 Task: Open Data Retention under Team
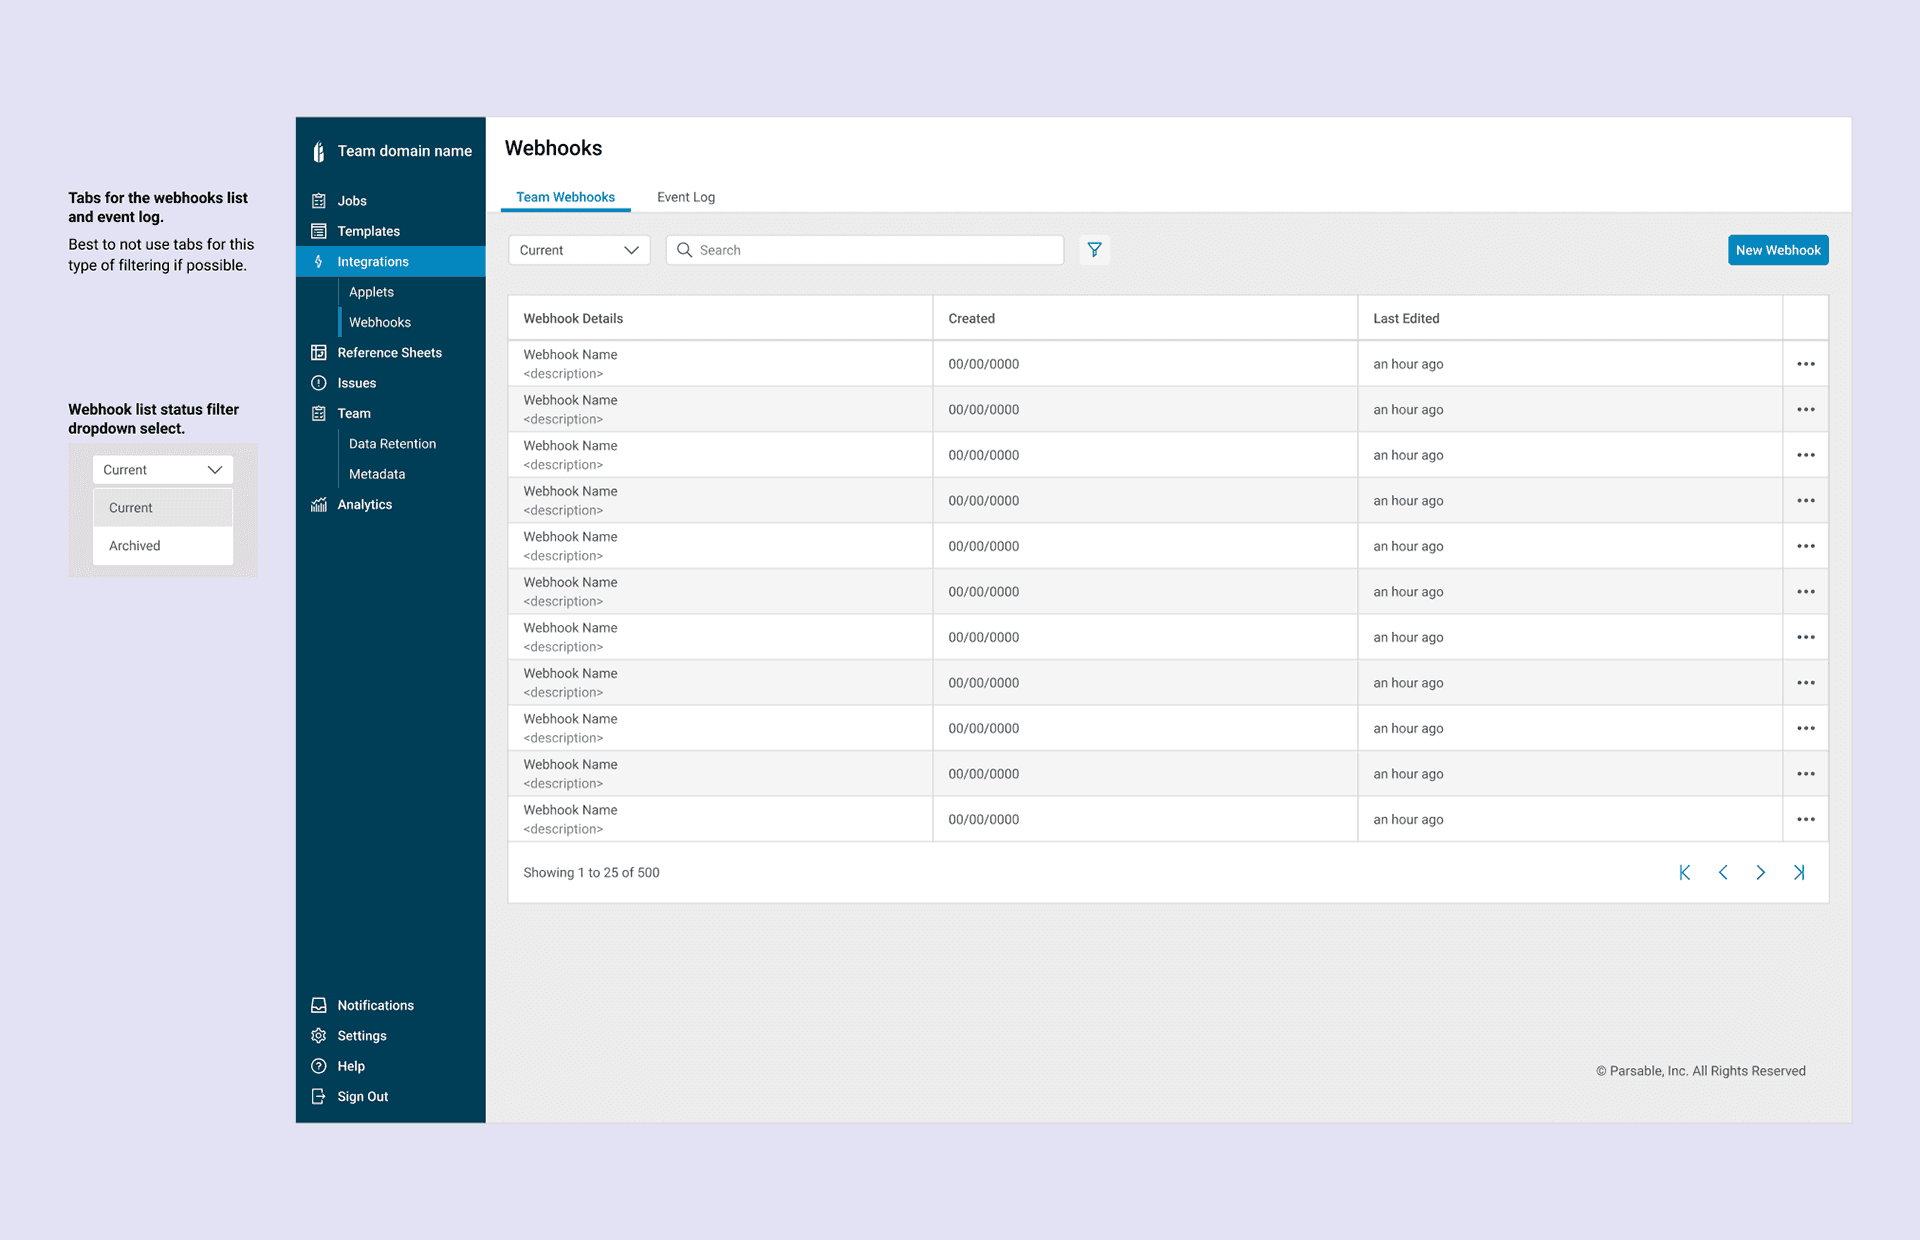[392, 444]
